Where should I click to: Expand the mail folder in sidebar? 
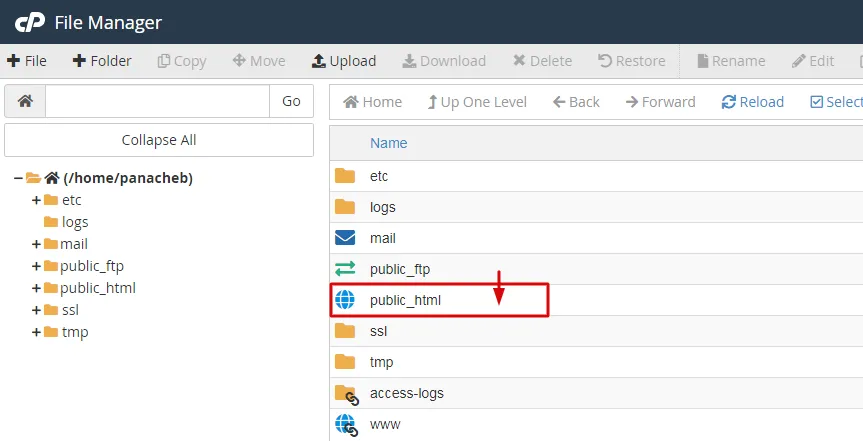click(36, 244)
